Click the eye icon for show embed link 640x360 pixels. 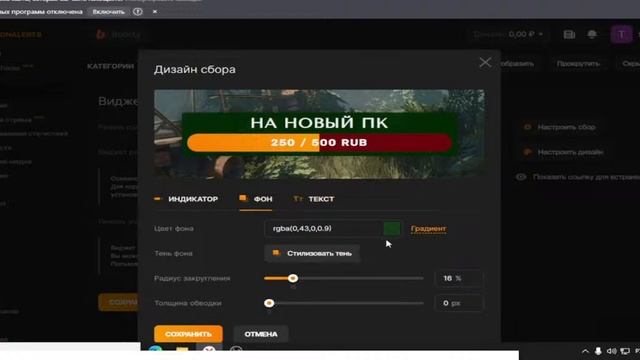521,177
